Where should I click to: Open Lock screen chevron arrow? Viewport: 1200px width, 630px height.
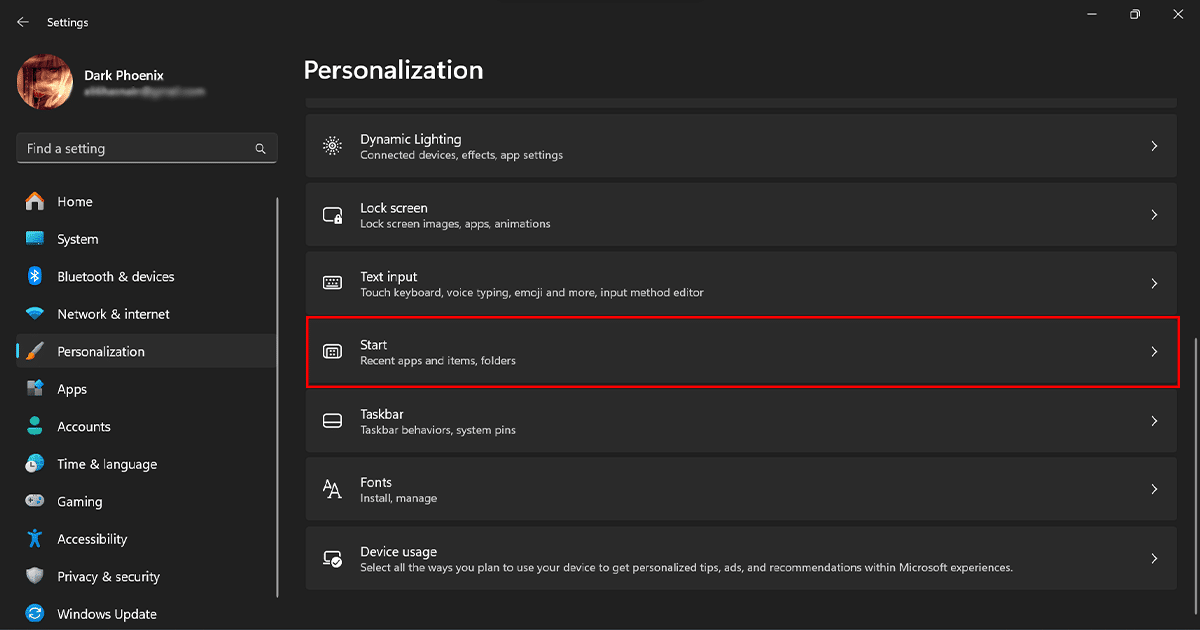click(x=1154, y=215)
